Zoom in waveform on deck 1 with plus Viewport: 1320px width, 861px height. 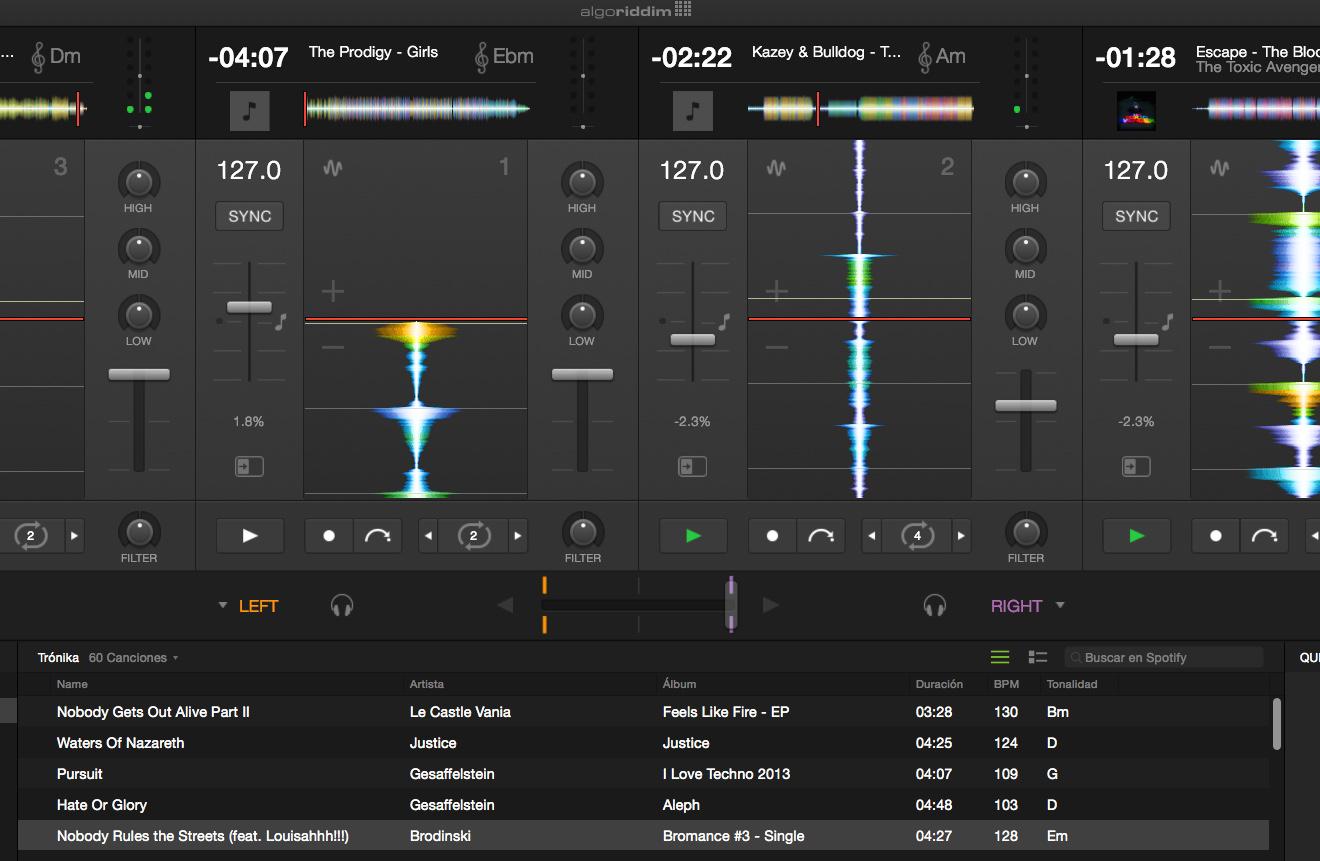(333, 291)
